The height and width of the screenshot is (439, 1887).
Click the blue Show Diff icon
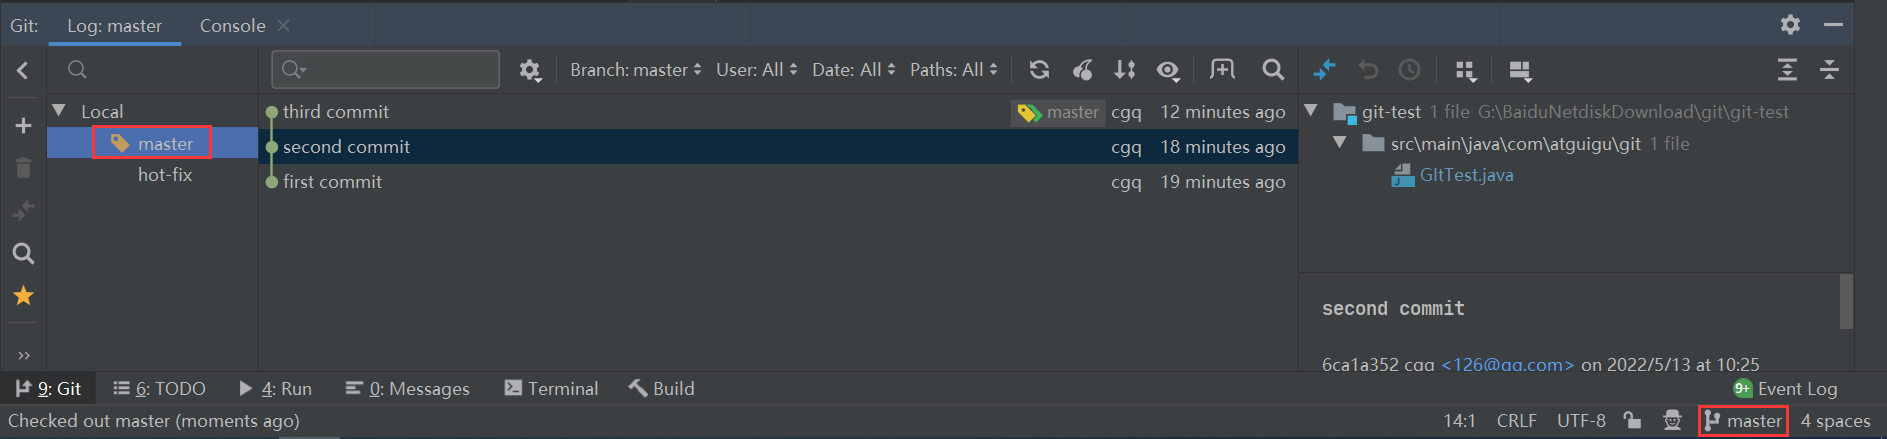click(1324, 70)
